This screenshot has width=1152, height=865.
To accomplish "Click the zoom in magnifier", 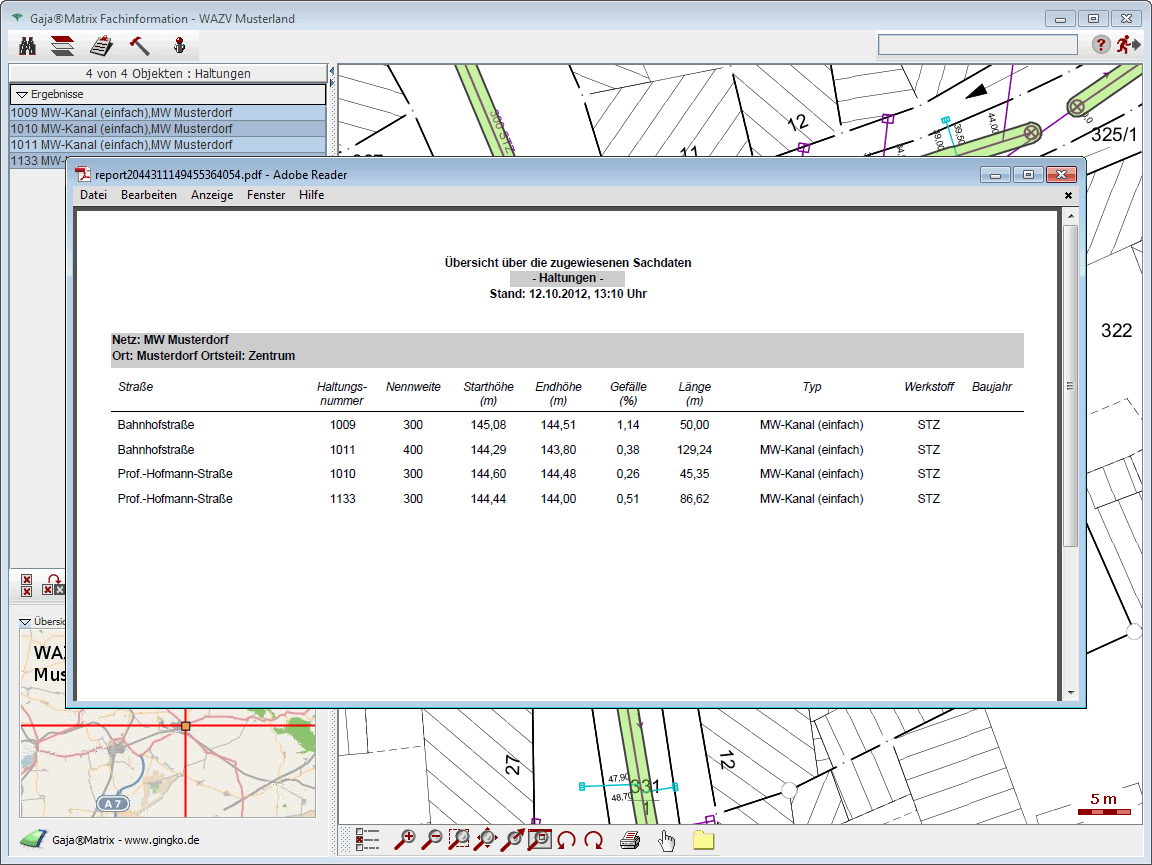I will [405, 840].
